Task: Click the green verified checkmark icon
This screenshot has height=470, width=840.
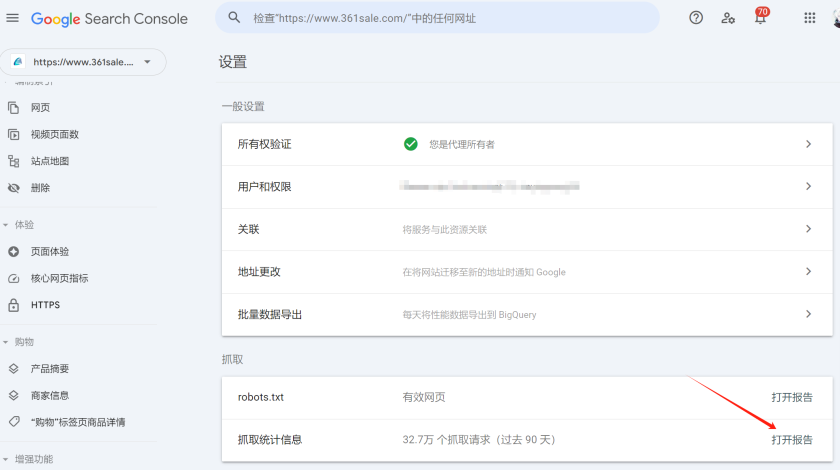Action: click(411, 144)
